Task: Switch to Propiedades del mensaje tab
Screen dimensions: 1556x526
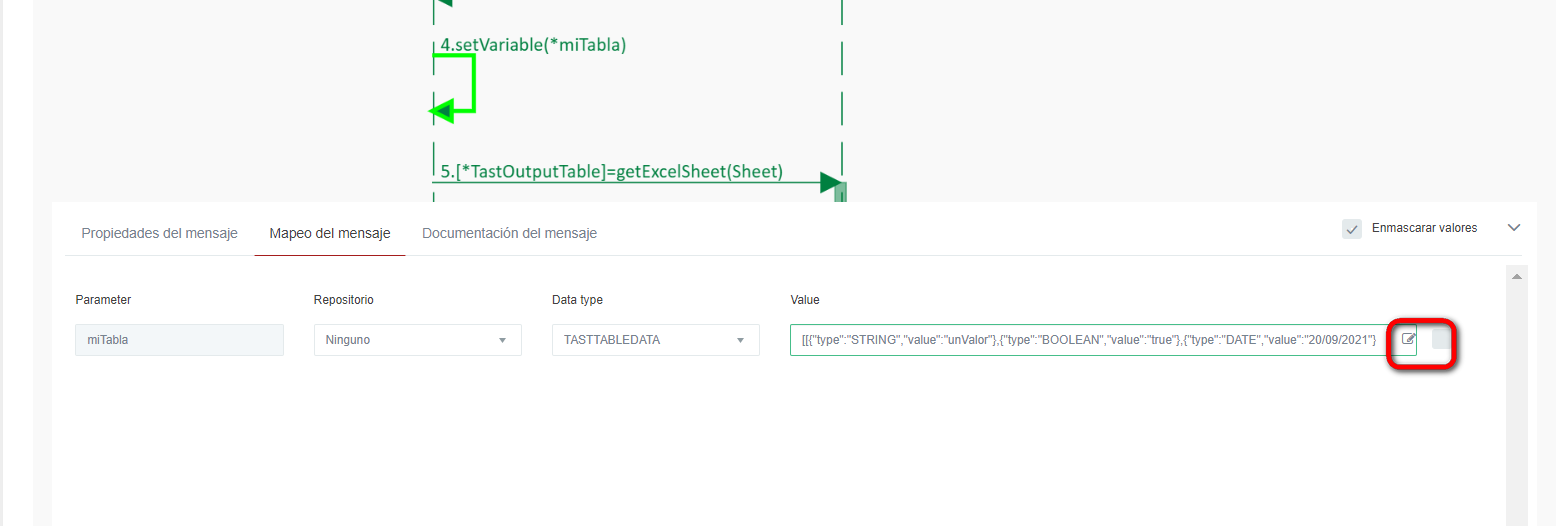Action: point(159,233)
